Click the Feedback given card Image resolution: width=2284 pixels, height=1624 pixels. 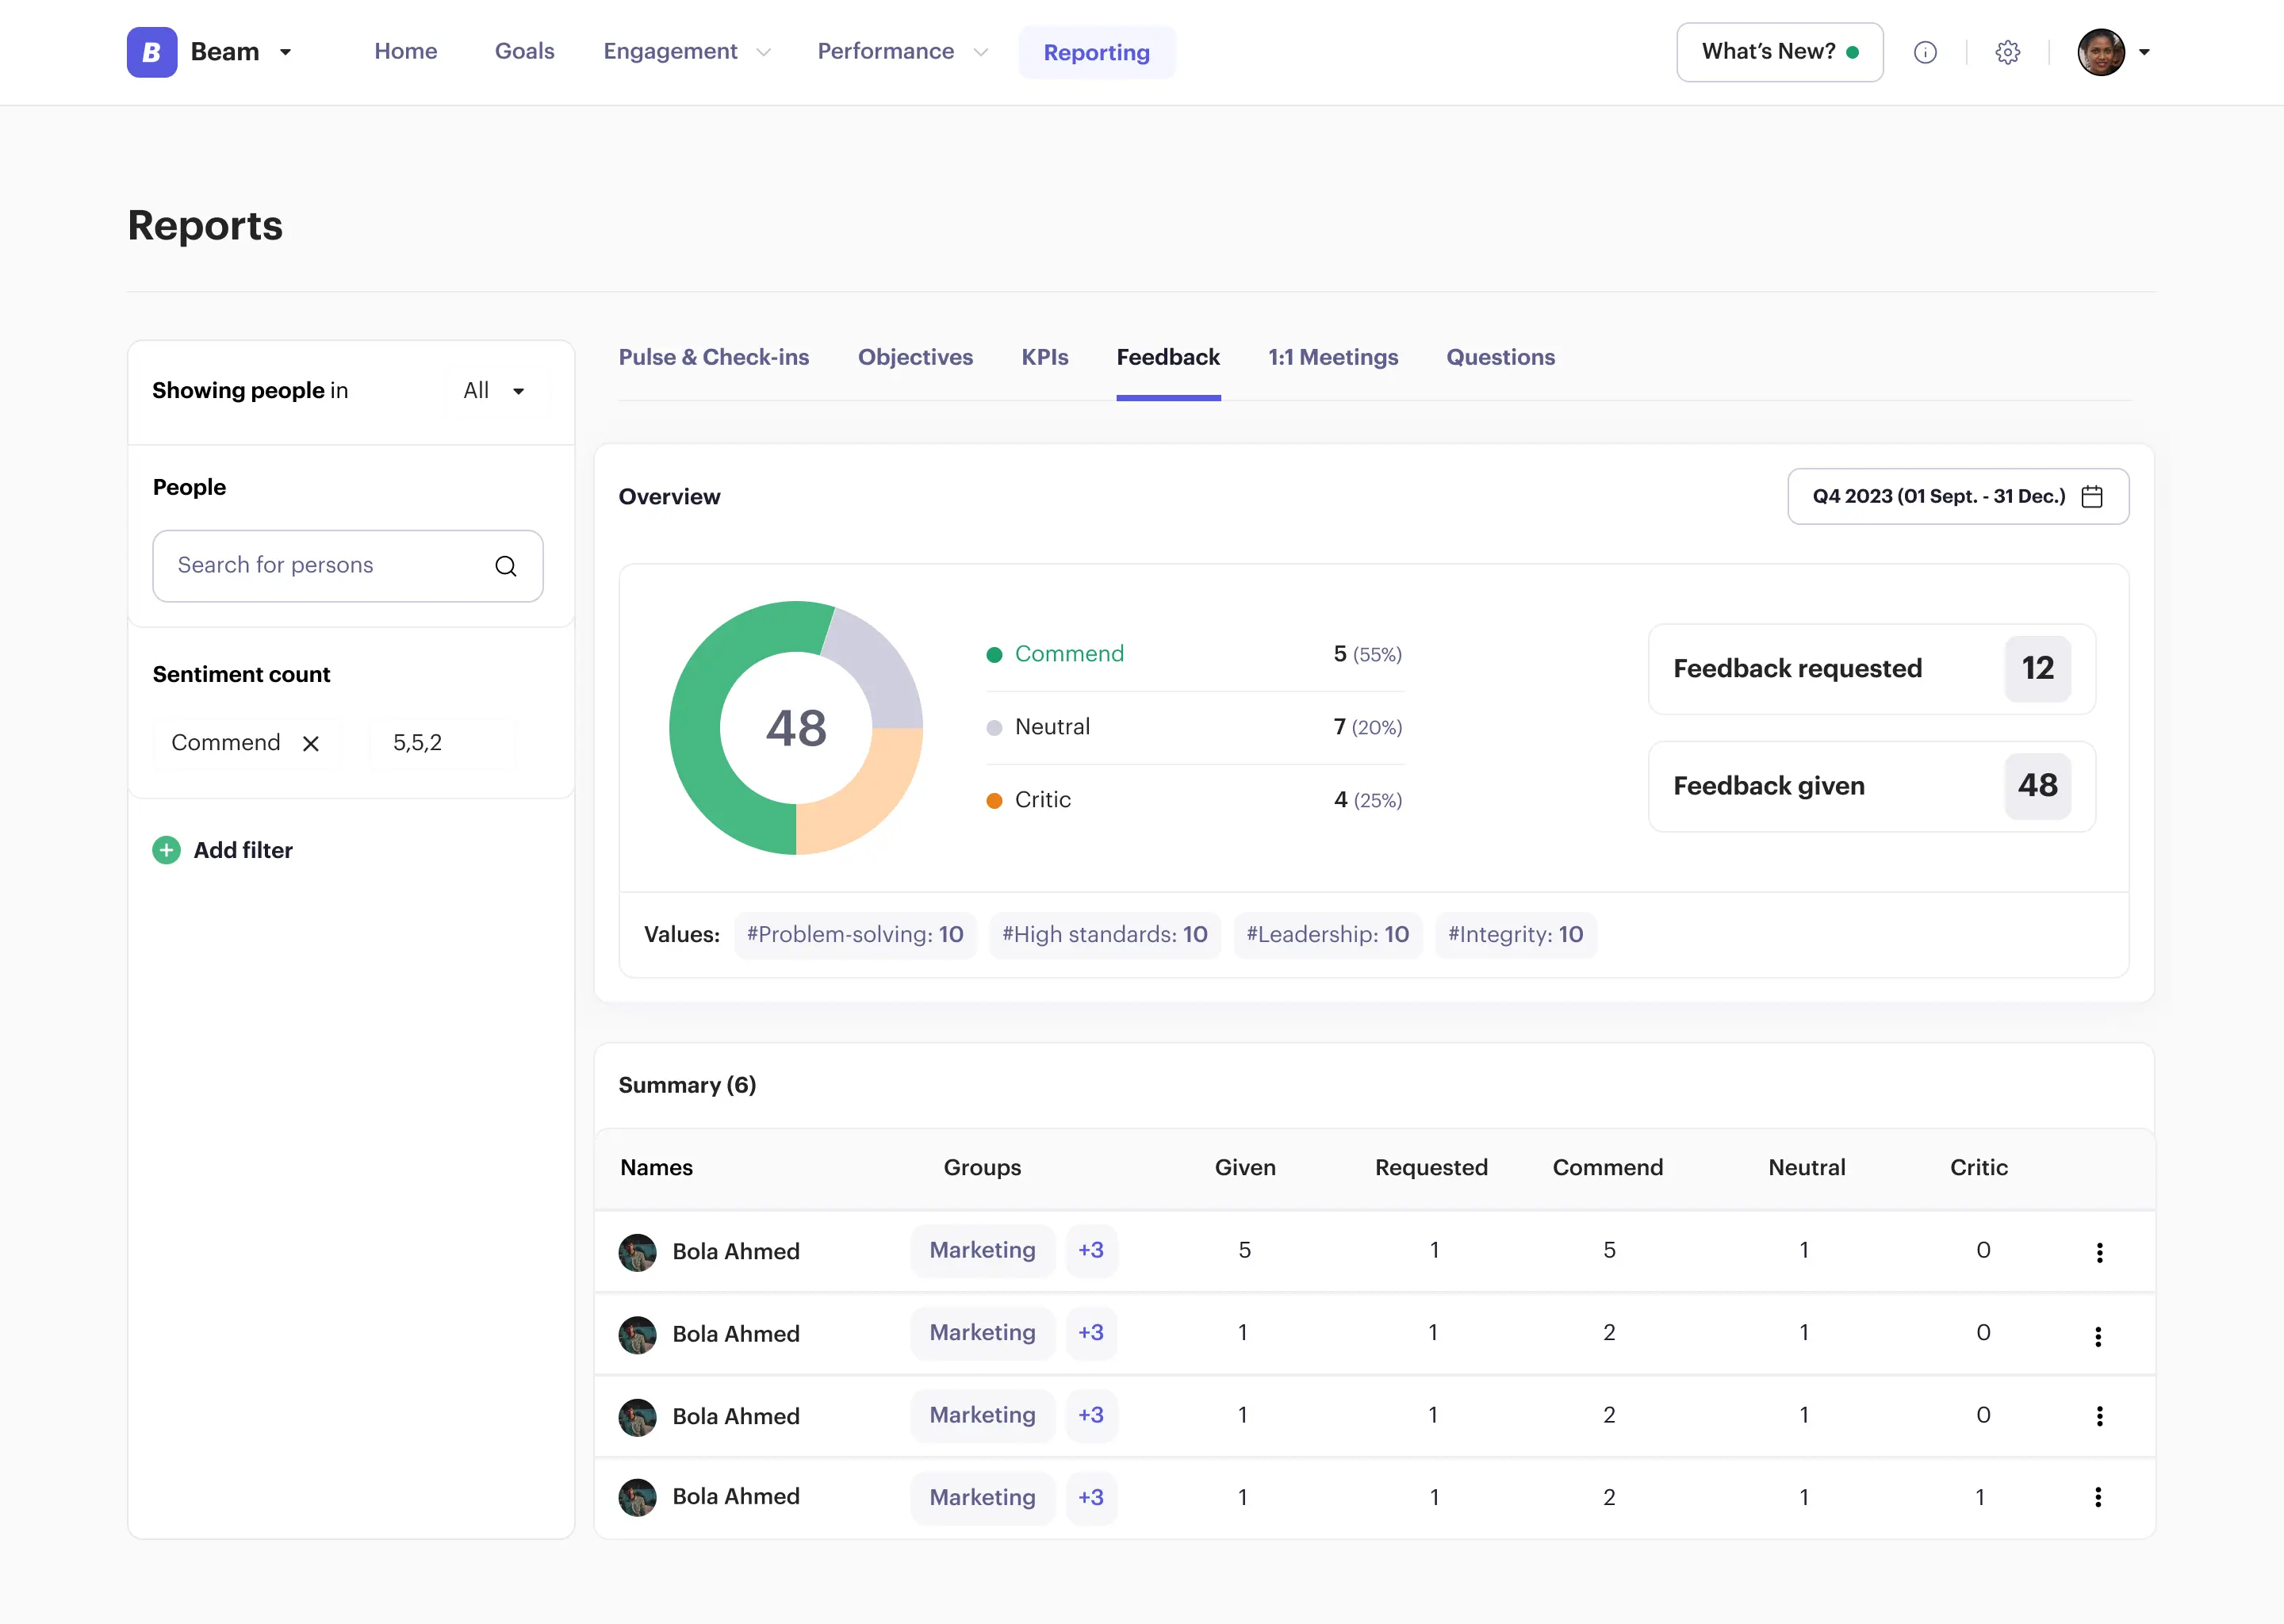click(1871, 786)
